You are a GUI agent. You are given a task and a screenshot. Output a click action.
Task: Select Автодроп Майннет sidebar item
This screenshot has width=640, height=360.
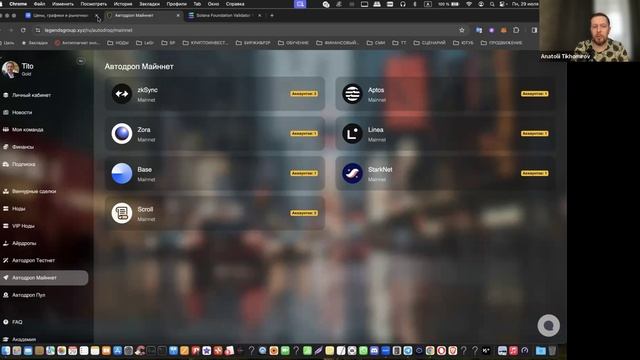click(44, 278)
